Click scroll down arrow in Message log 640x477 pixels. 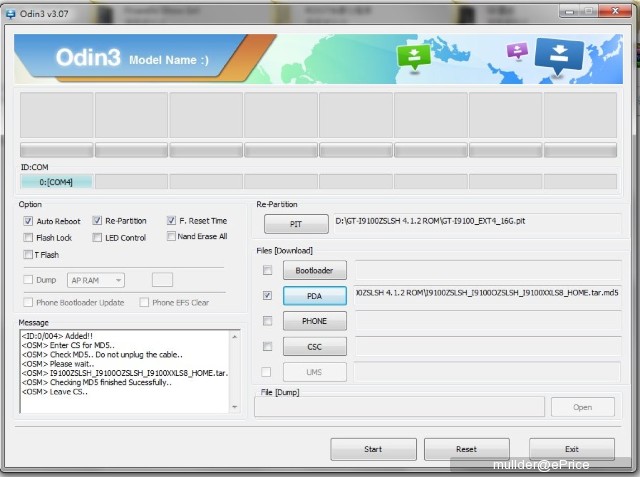pyautogui.click(x=235, y=407)
